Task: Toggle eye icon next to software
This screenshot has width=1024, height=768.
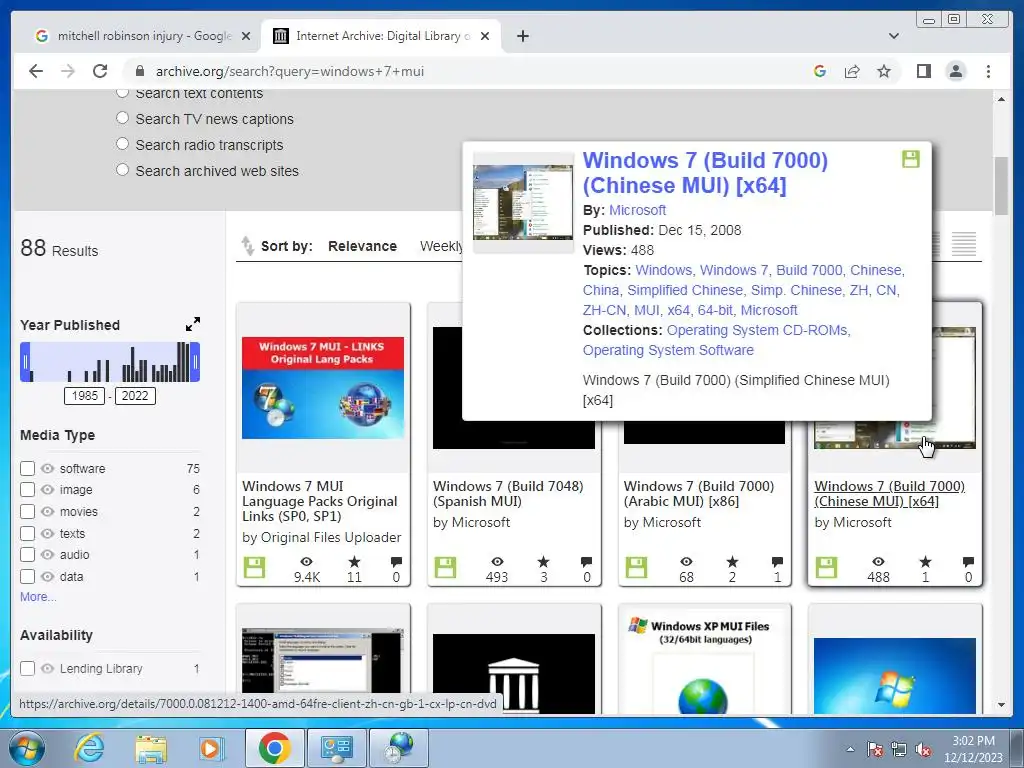Action: pos(47,468)
